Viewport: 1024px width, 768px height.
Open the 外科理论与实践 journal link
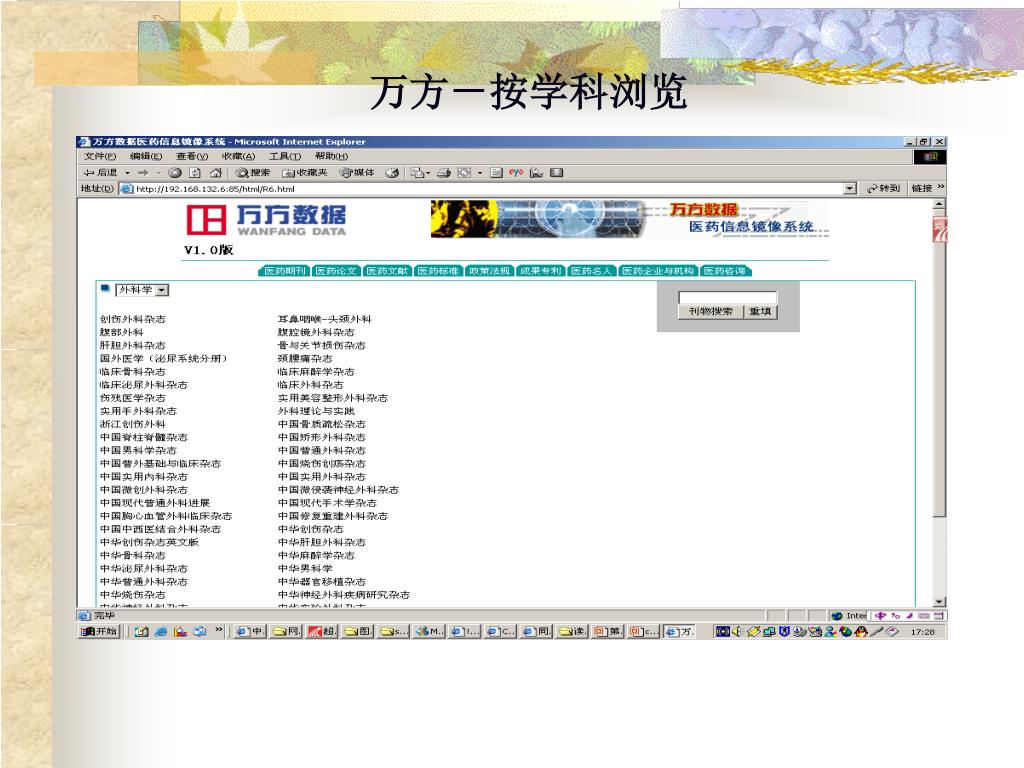pos(316,411)
